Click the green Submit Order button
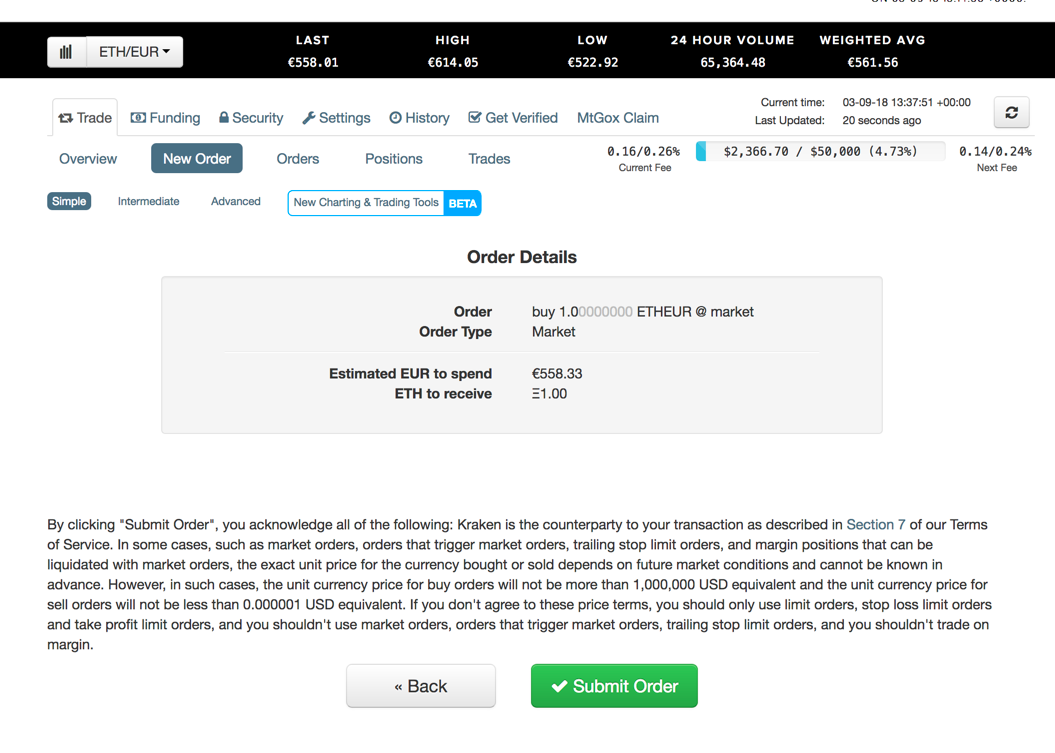 pos(614,686)
